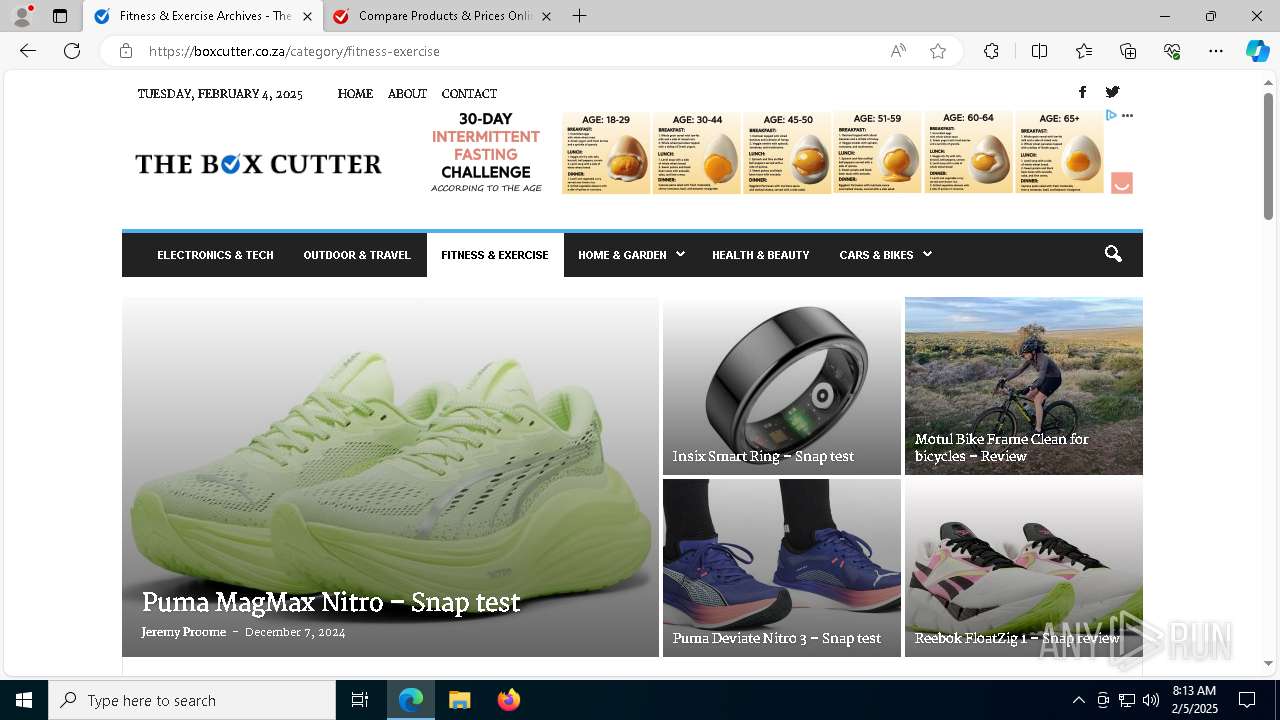Visit the site's Twitter page
The width and height of the screenshot is (1280, 720).
[x=1112, y=92]
